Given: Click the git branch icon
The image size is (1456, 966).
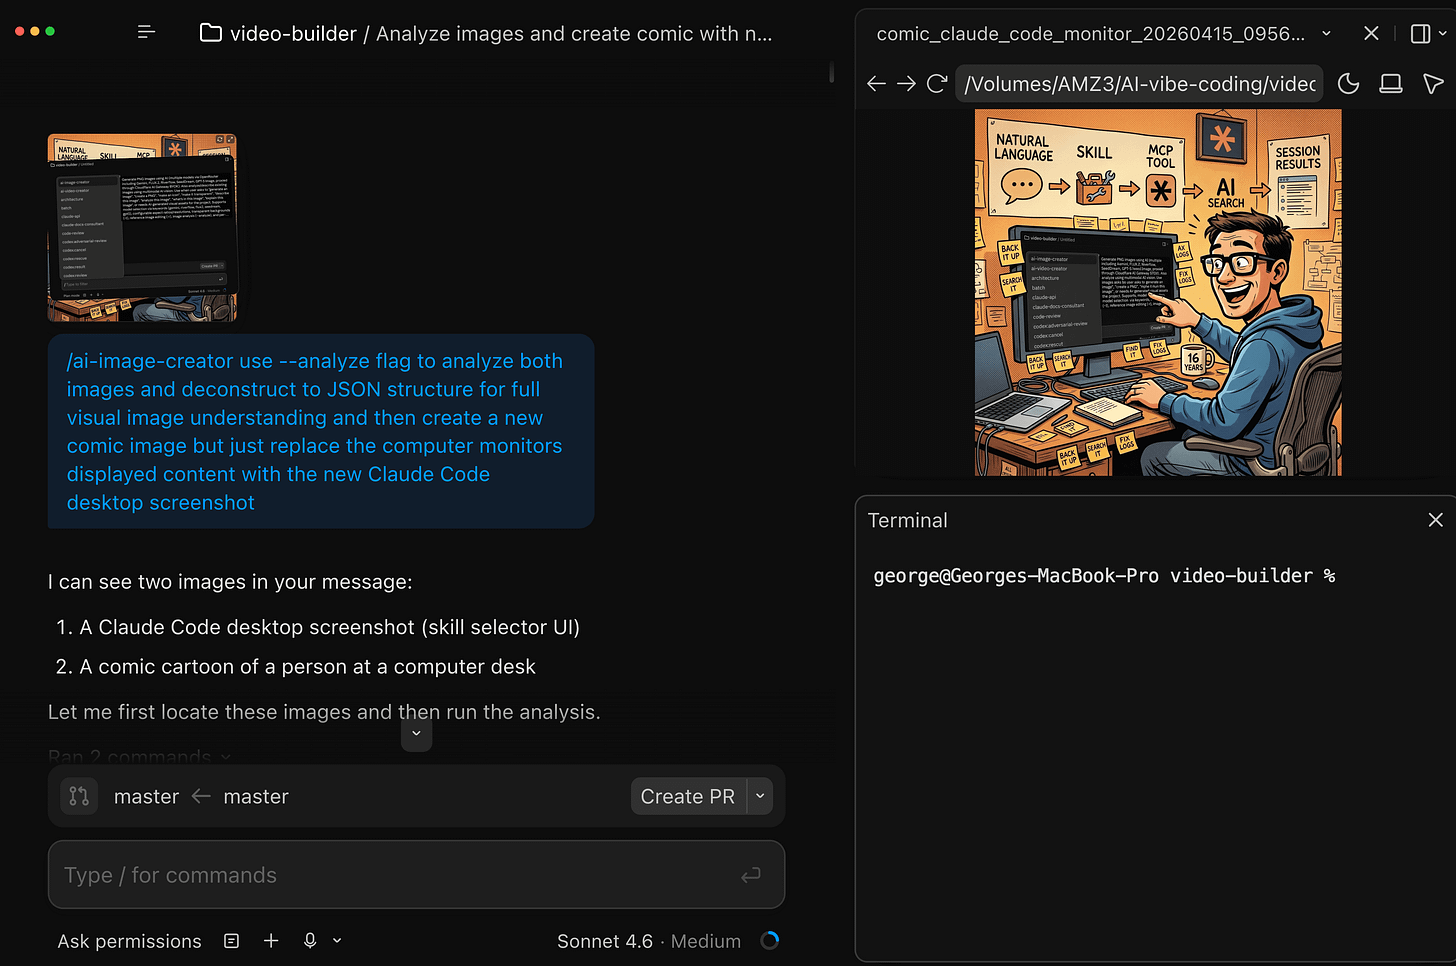Looking at the screenshot, I should tap(79, 796).
